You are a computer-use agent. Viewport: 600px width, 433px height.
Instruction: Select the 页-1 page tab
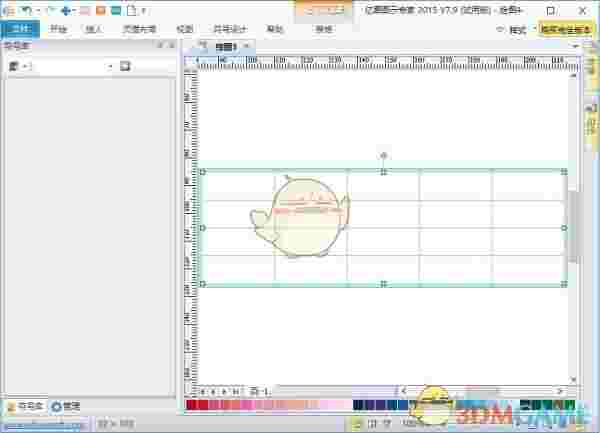pos(260,391)
